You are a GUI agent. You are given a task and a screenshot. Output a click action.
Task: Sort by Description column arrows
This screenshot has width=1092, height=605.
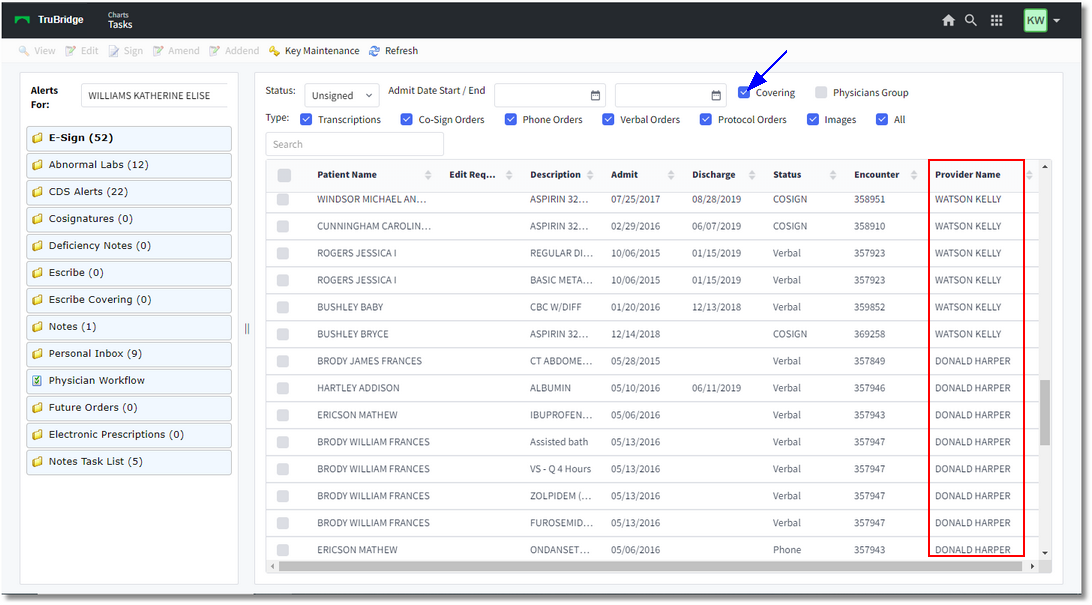pos(590,175)
